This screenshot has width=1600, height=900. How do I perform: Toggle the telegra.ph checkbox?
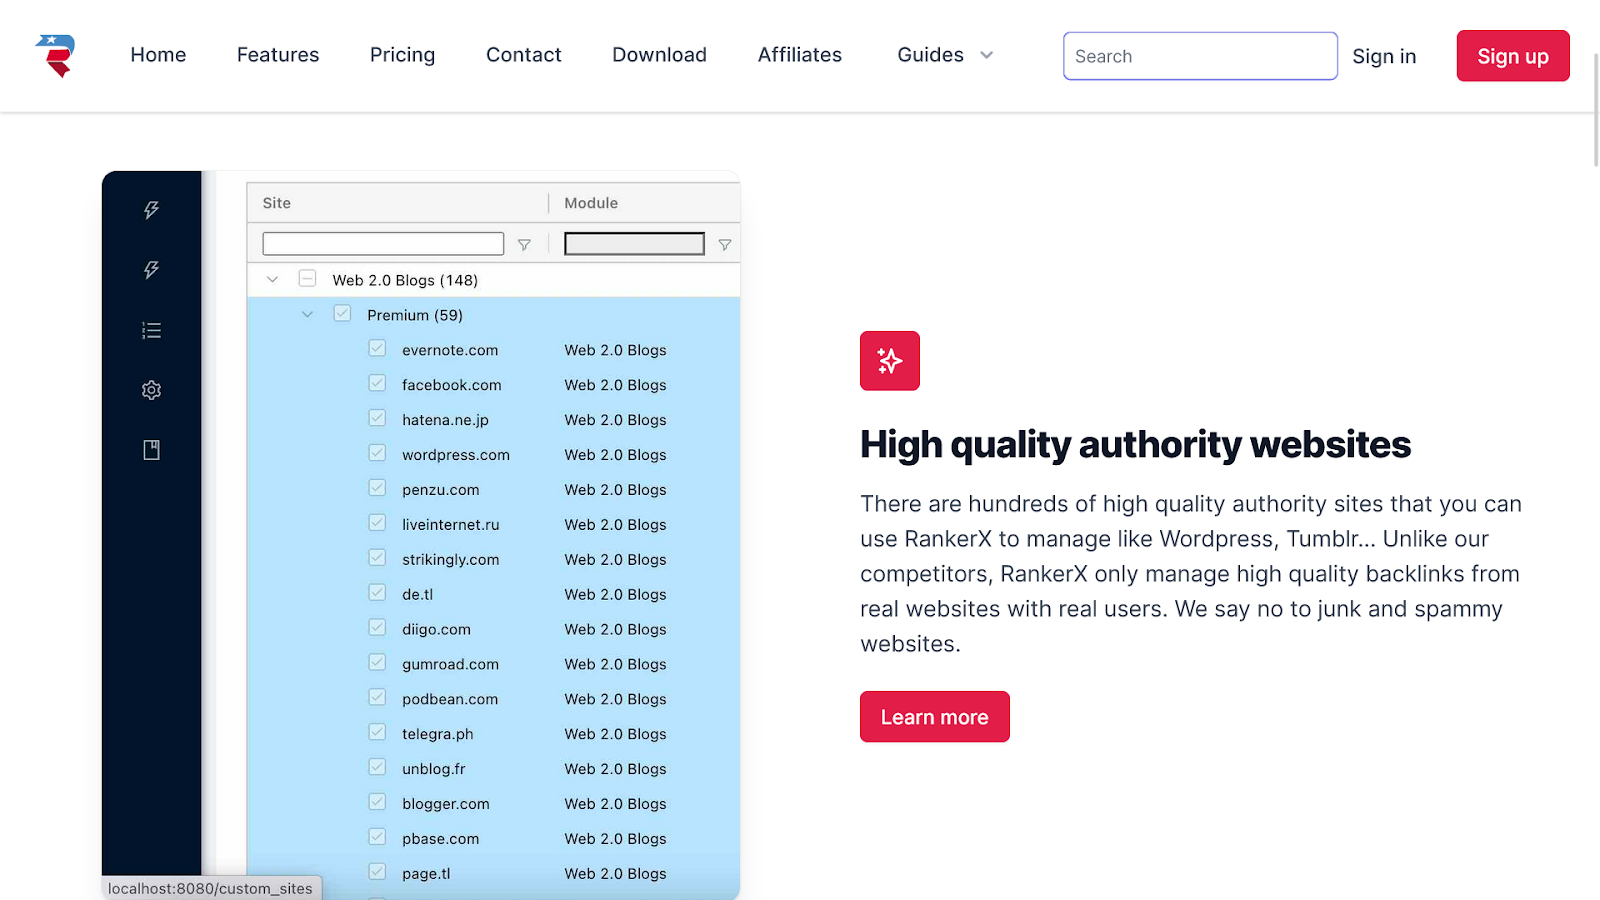377,732
